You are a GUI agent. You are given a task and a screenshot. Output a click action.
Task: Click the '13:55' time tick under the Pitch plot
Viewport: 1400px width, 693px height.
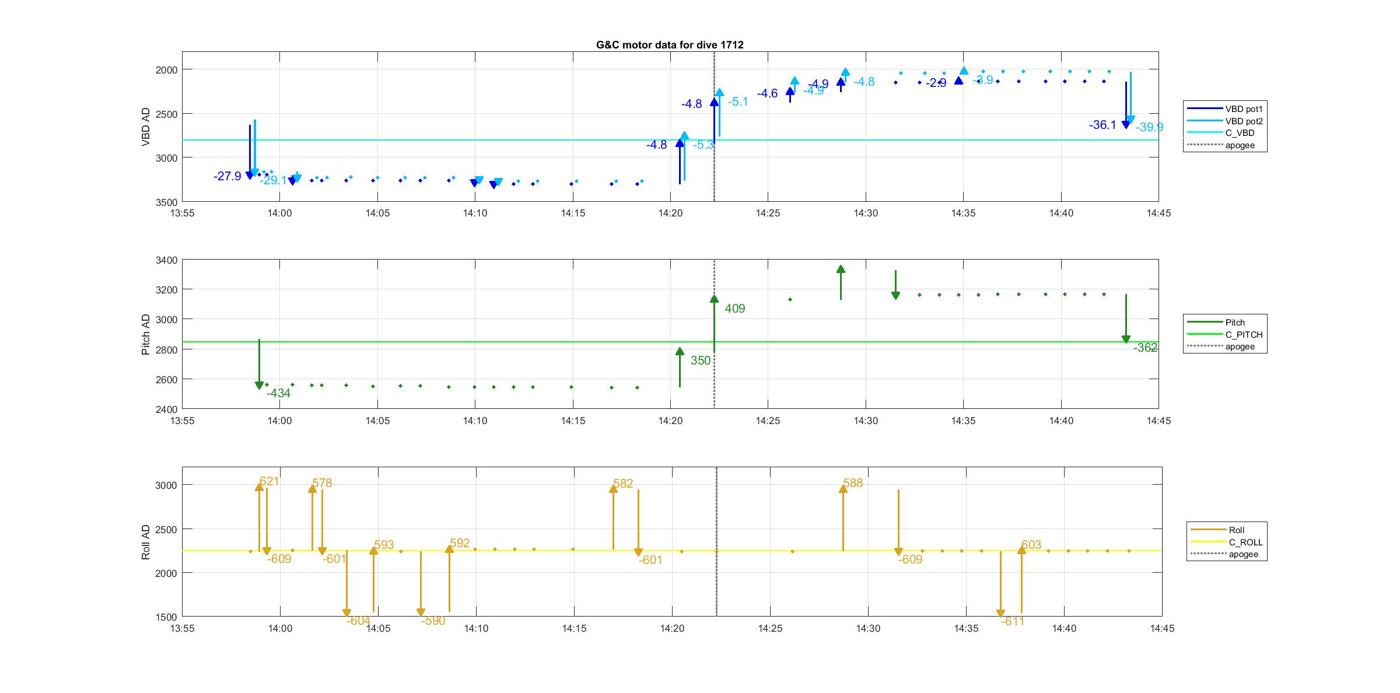click(182, 421)
